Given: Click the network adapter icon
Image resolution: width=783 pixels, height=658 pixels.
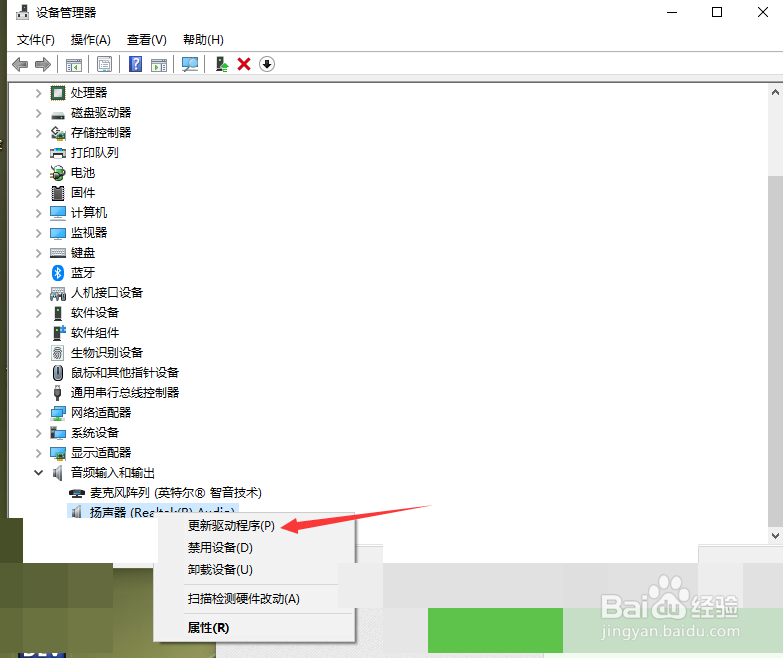Looking at the screenshot, I should click(58, 413).
